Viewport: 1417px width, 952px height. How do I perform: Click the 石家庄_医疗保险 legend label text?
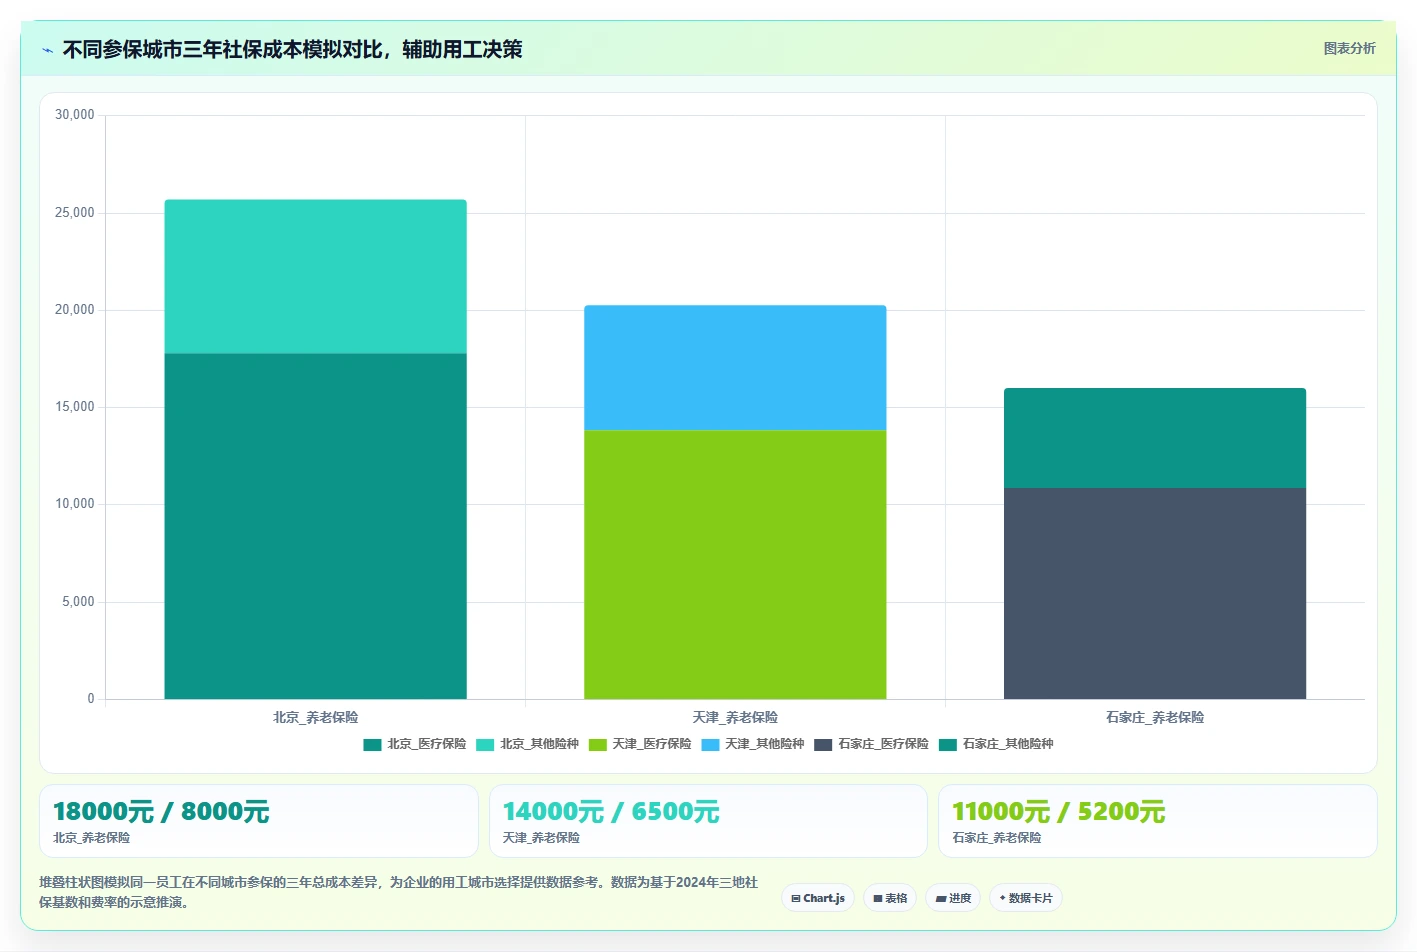click(x=883, y=744)
